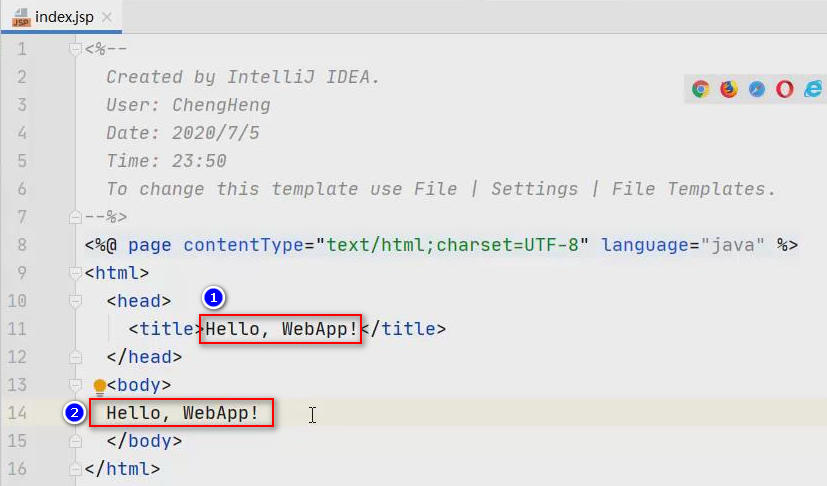Collapse the comment block at line 1

[x=74, y=49]
